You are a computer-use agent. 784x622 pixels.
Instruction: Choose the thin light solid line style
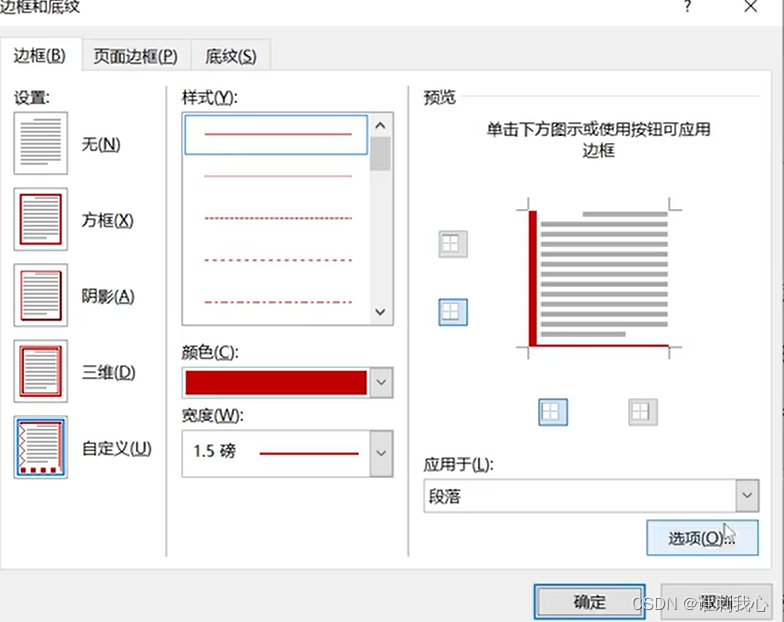278,176
